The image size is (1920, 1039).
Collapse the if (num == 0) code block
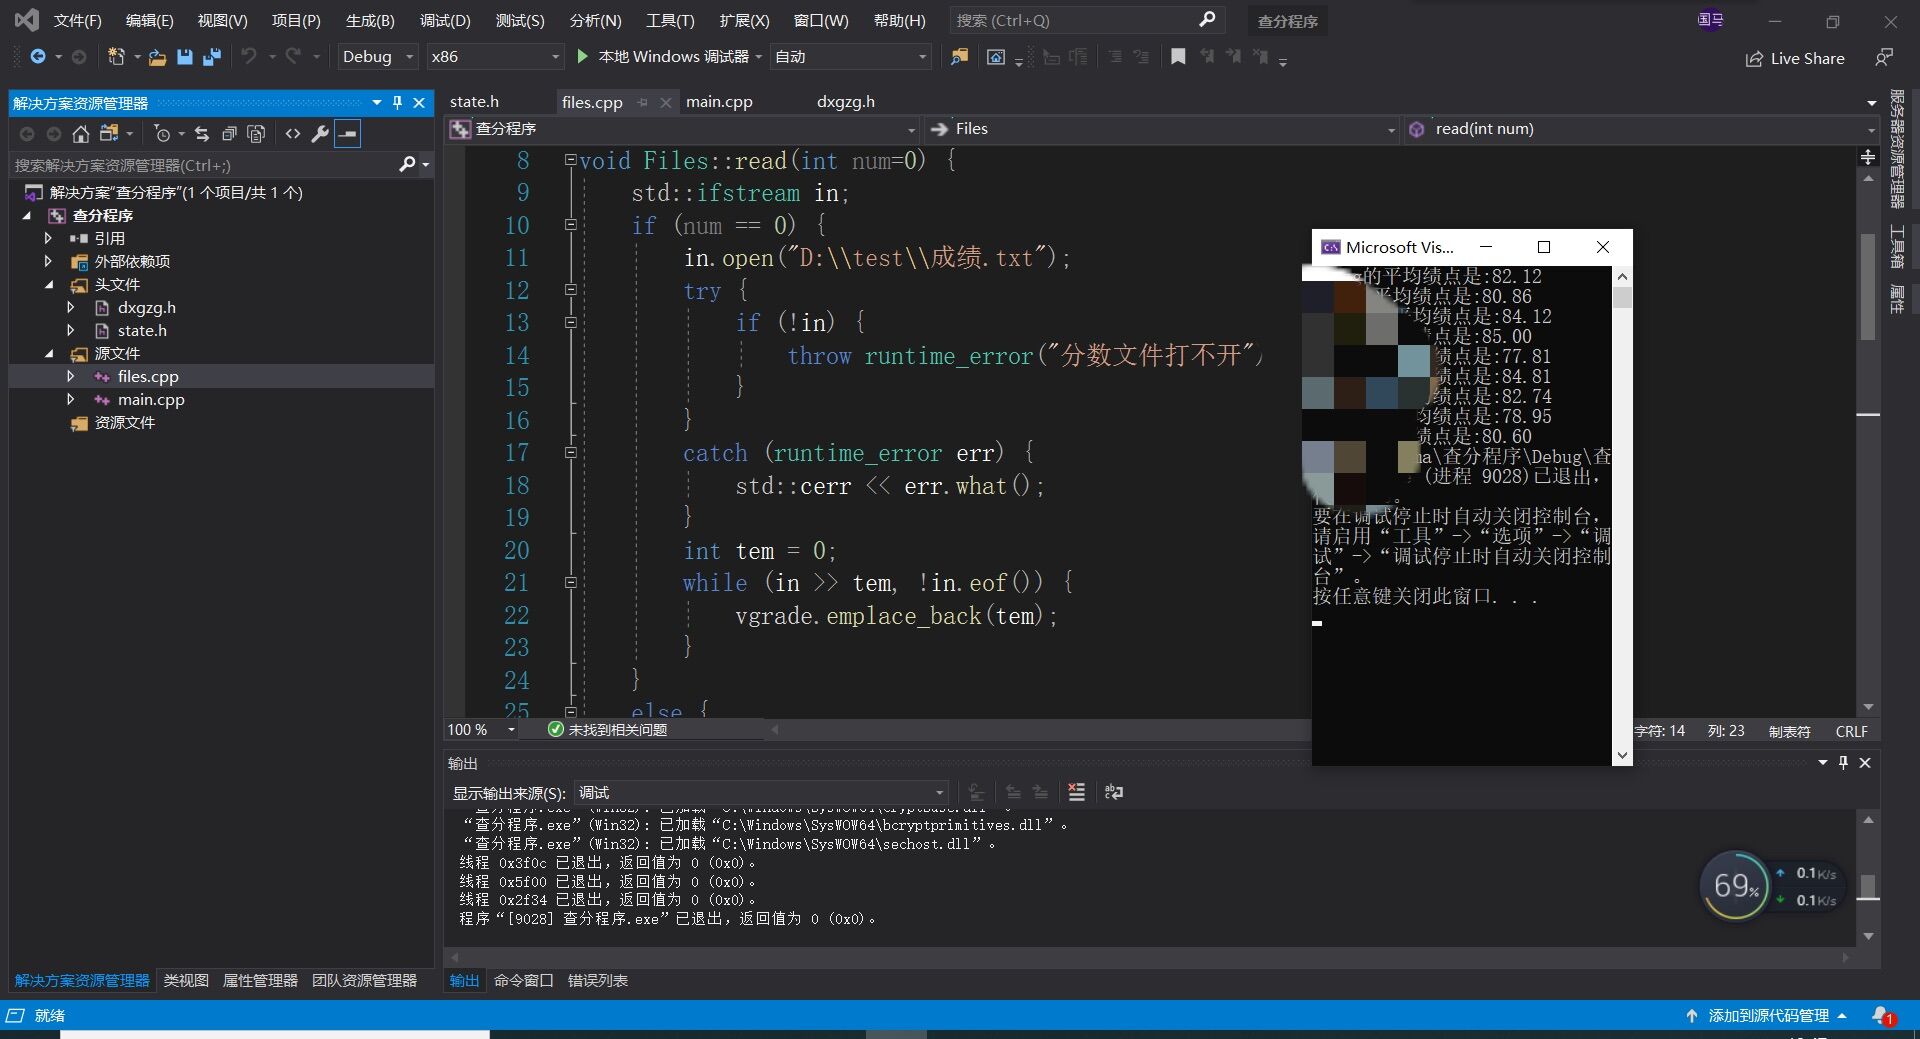pyautogui.click(x=570, y=225)
